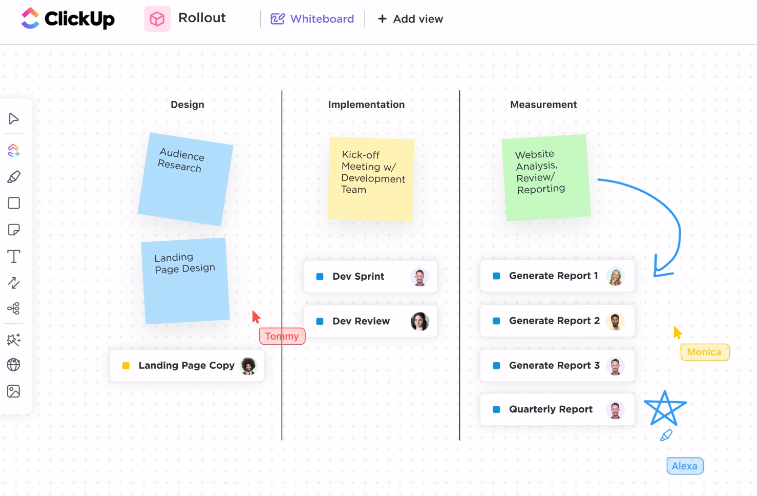Select the pen drawing tool
This screenshot has width=757, height=496.
(x=14, y=177)
